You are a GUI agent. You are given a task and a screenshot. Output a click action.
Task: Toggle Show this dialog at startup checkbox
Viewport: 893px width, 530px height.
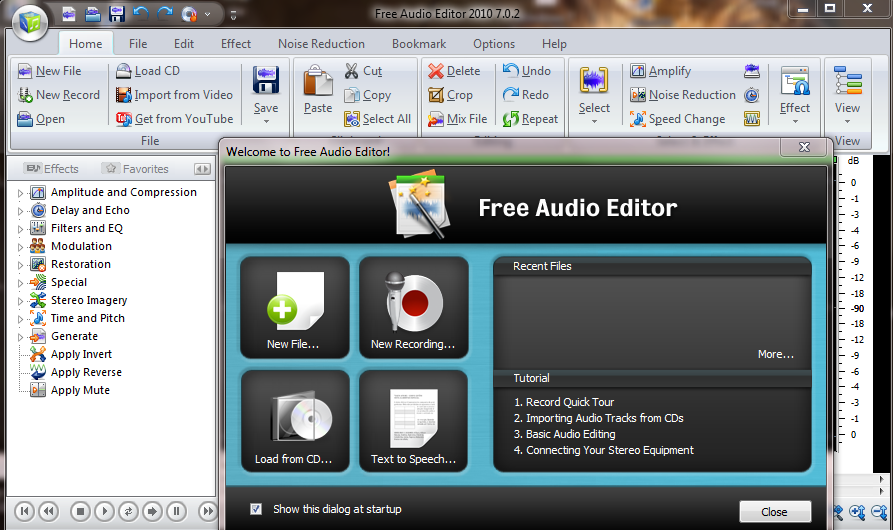(256, 509)
